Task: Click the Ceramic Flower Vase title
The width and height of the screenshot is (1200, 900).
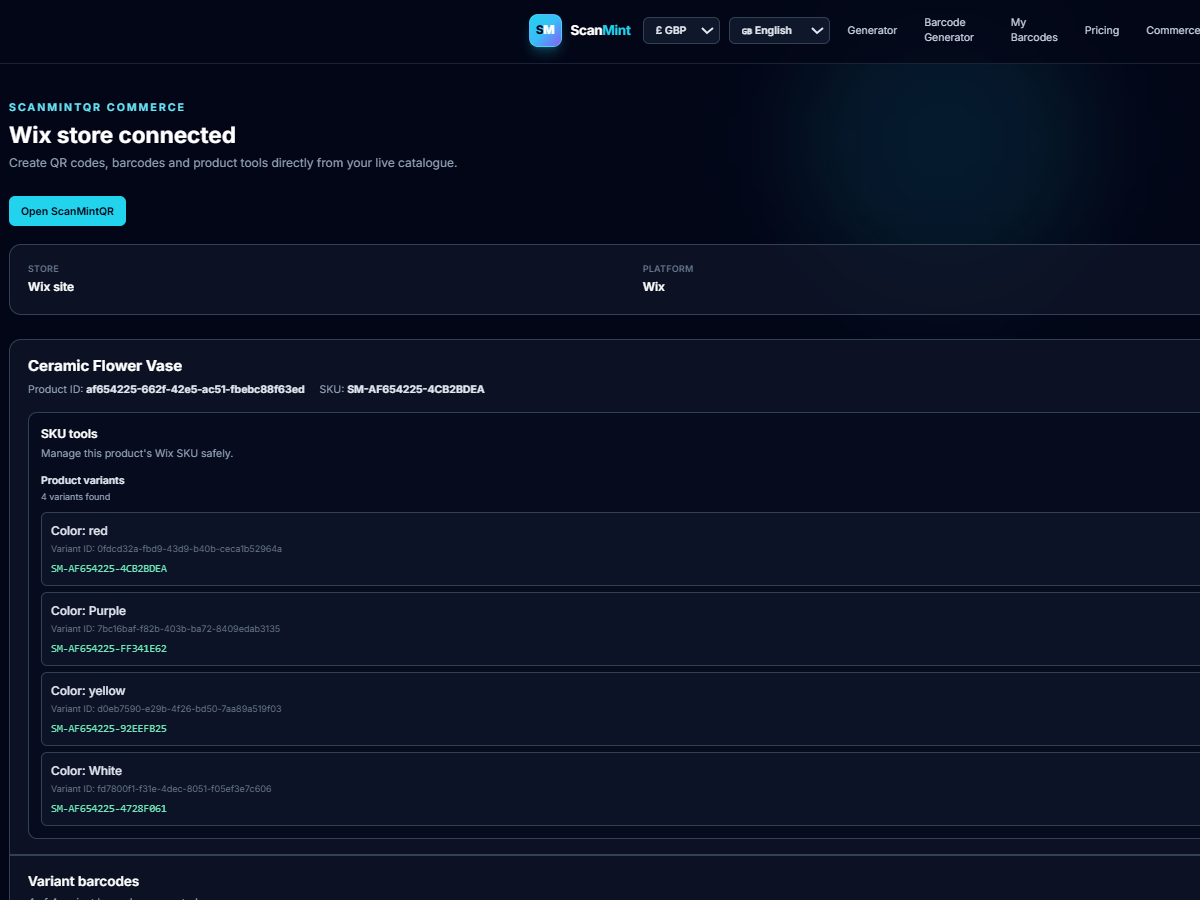Action: (x=105, y=366)
